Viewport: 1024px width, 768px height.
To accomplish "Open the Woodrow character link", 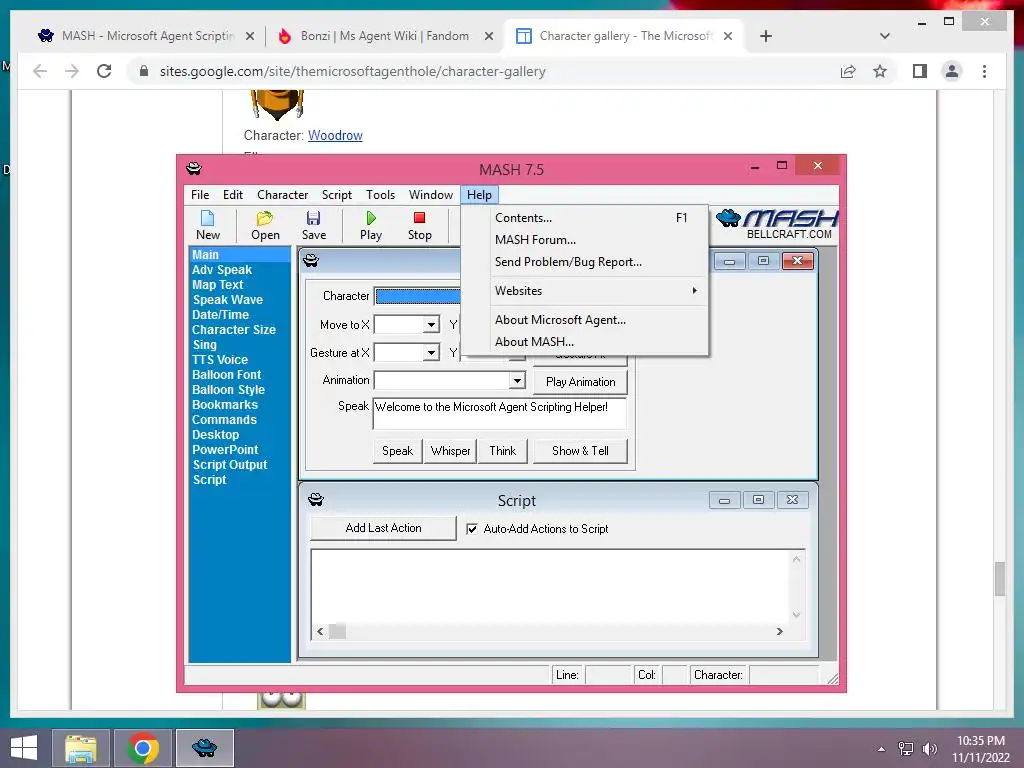I will click(335, 135).
